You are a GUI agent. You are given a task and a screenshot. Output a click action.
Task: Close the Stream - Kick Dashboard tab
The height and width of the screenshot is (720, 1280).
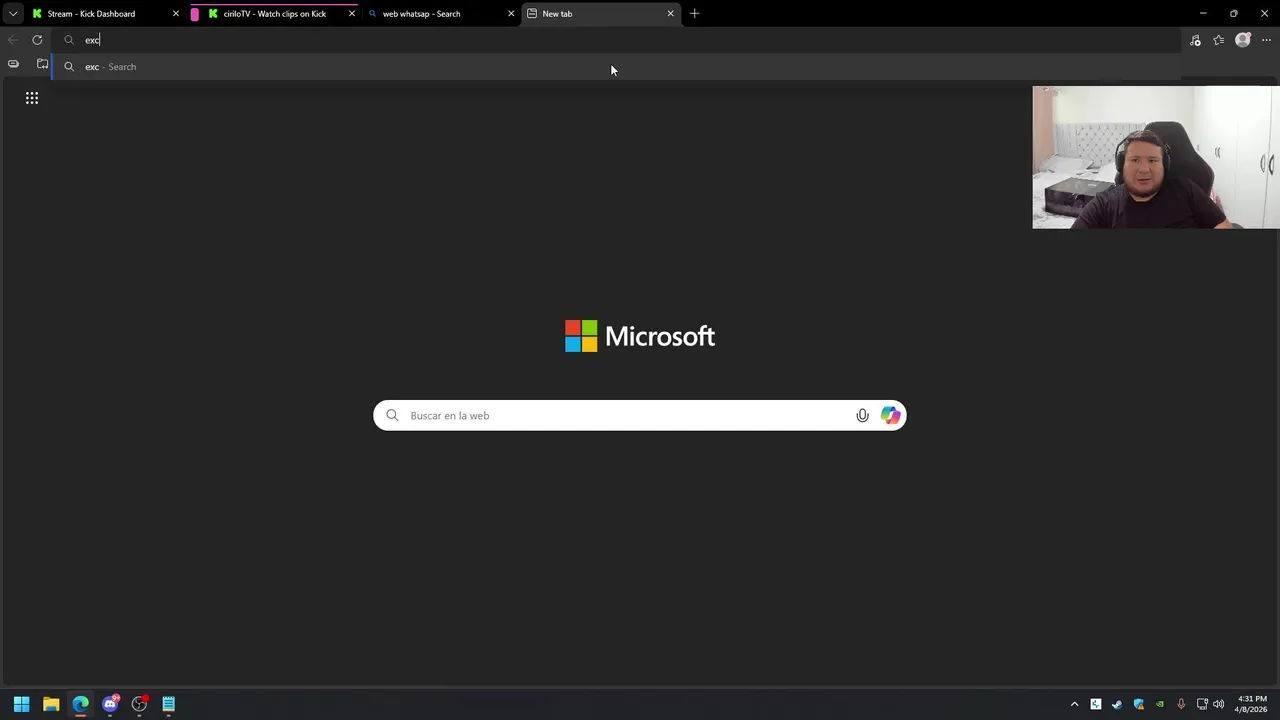point(176,14)
